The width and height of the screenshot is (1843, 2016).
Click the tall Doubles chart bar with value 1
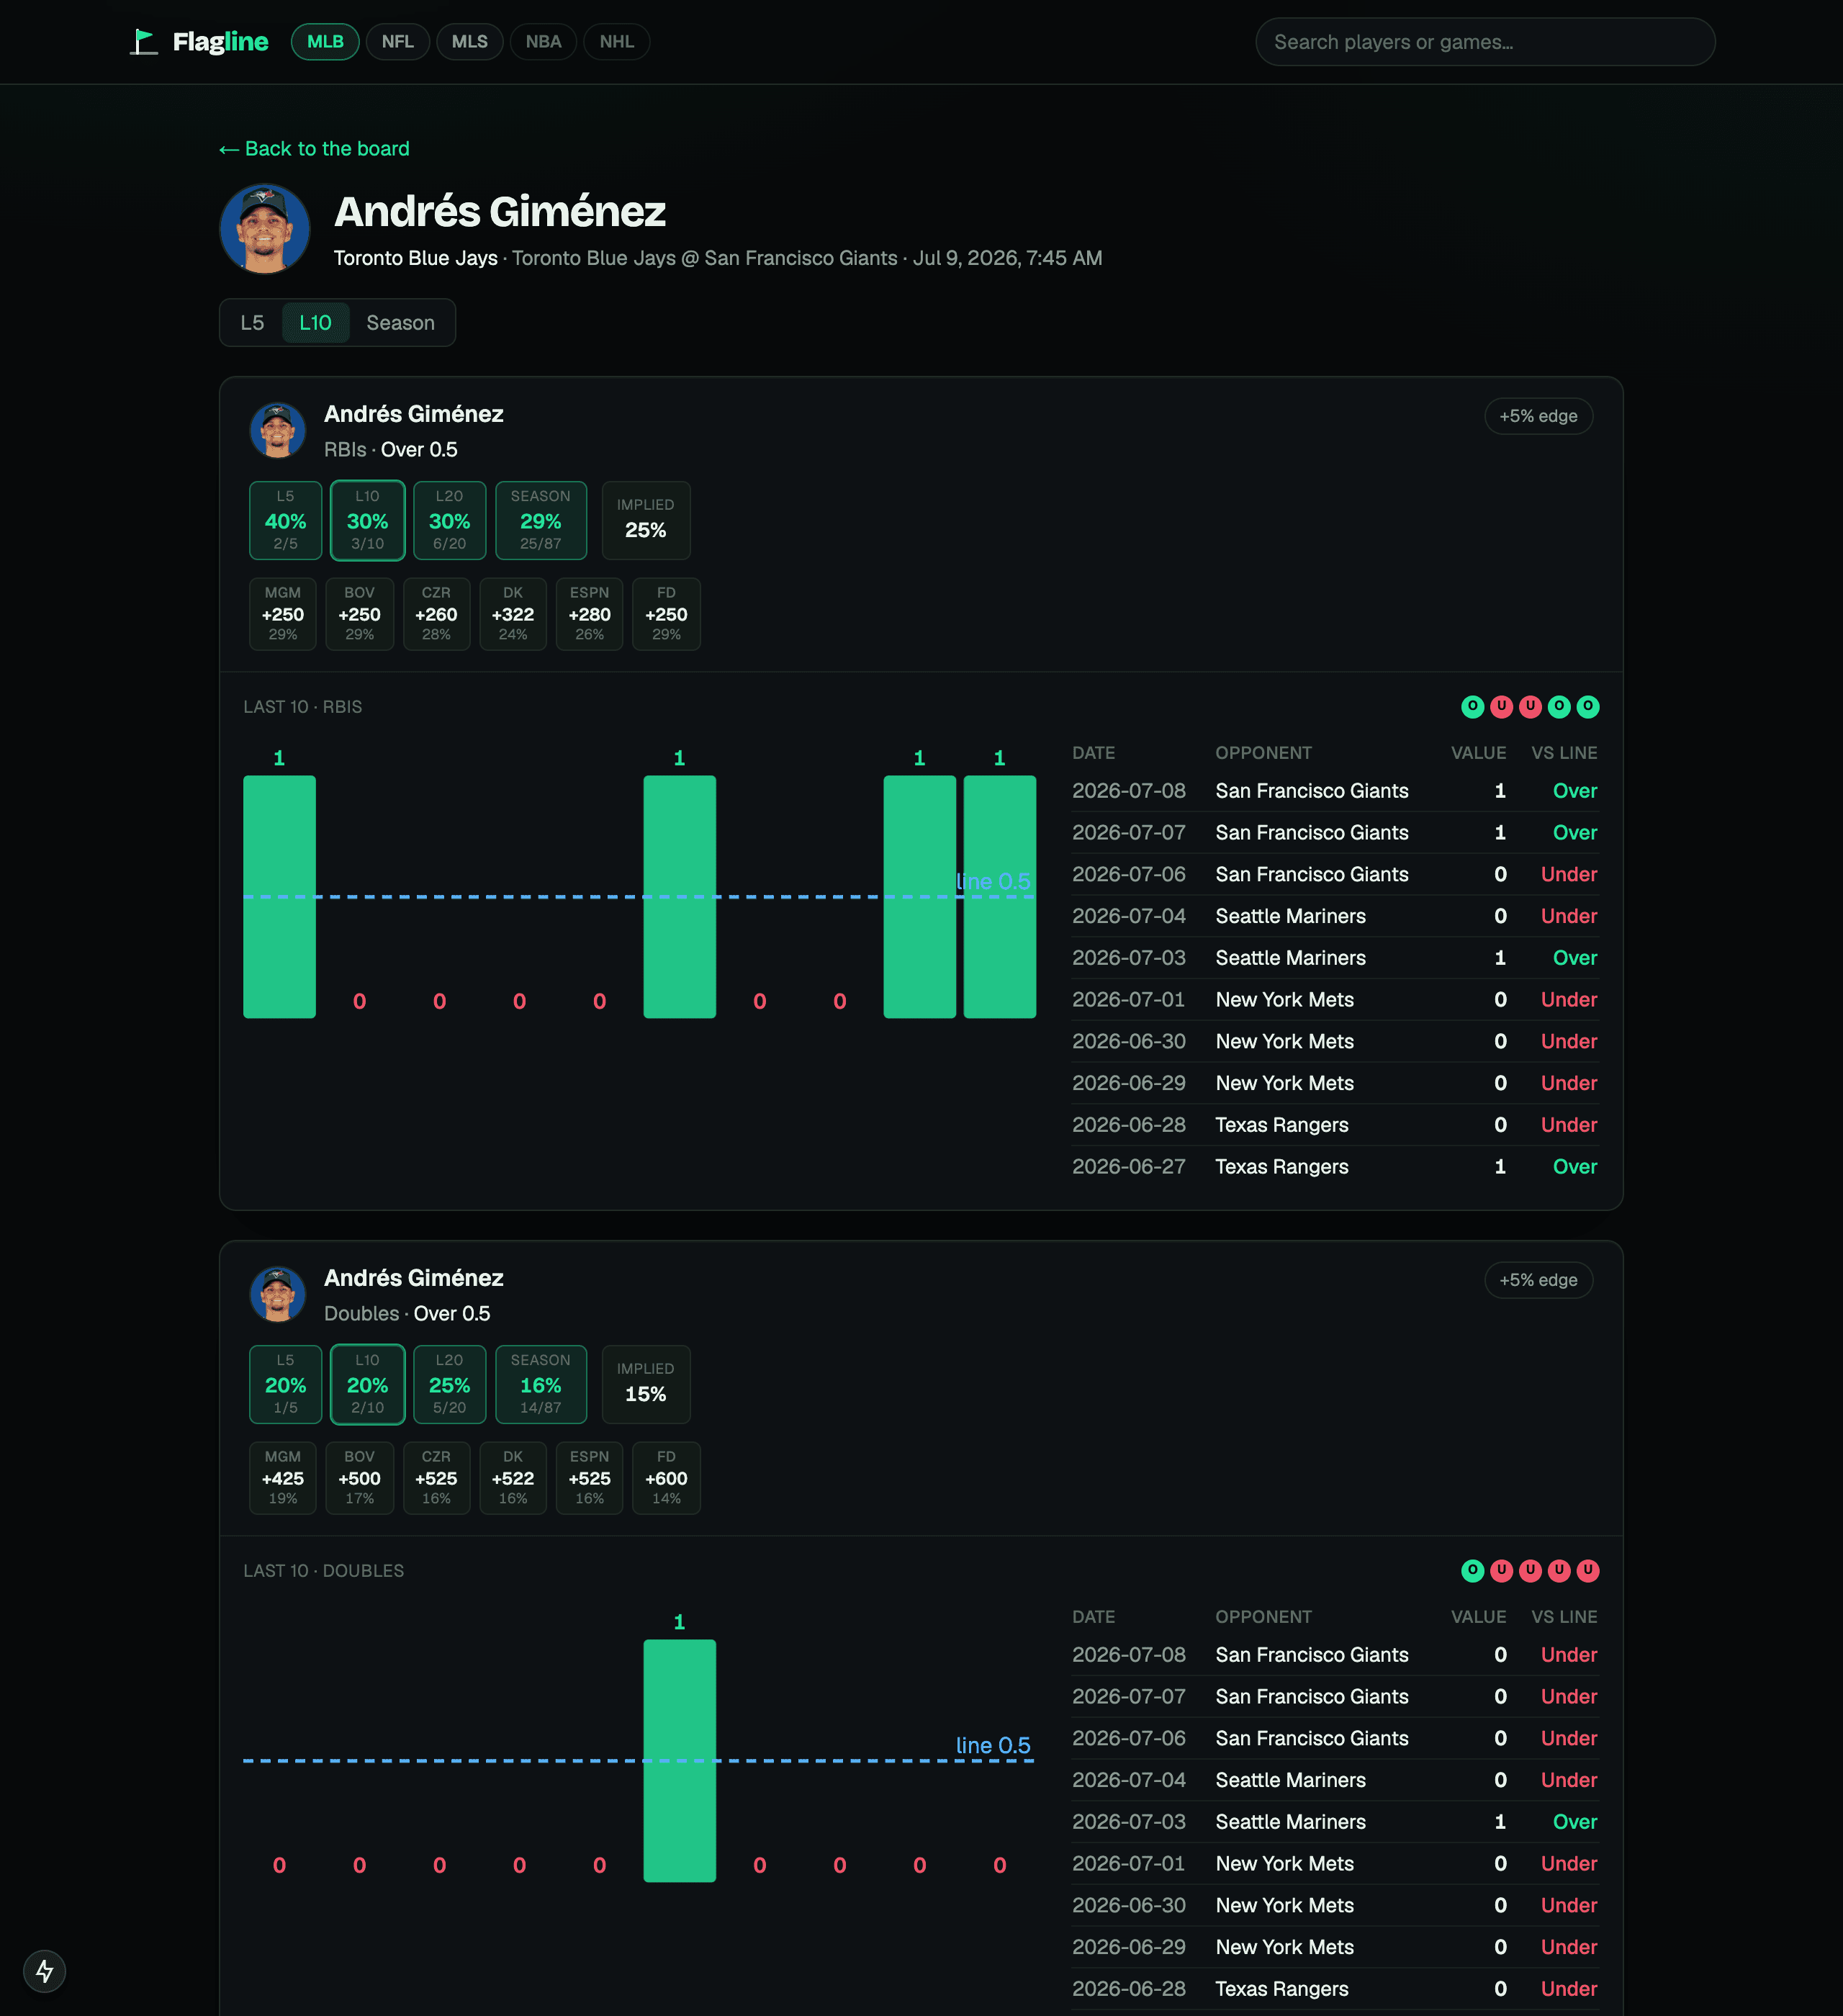680,1760
